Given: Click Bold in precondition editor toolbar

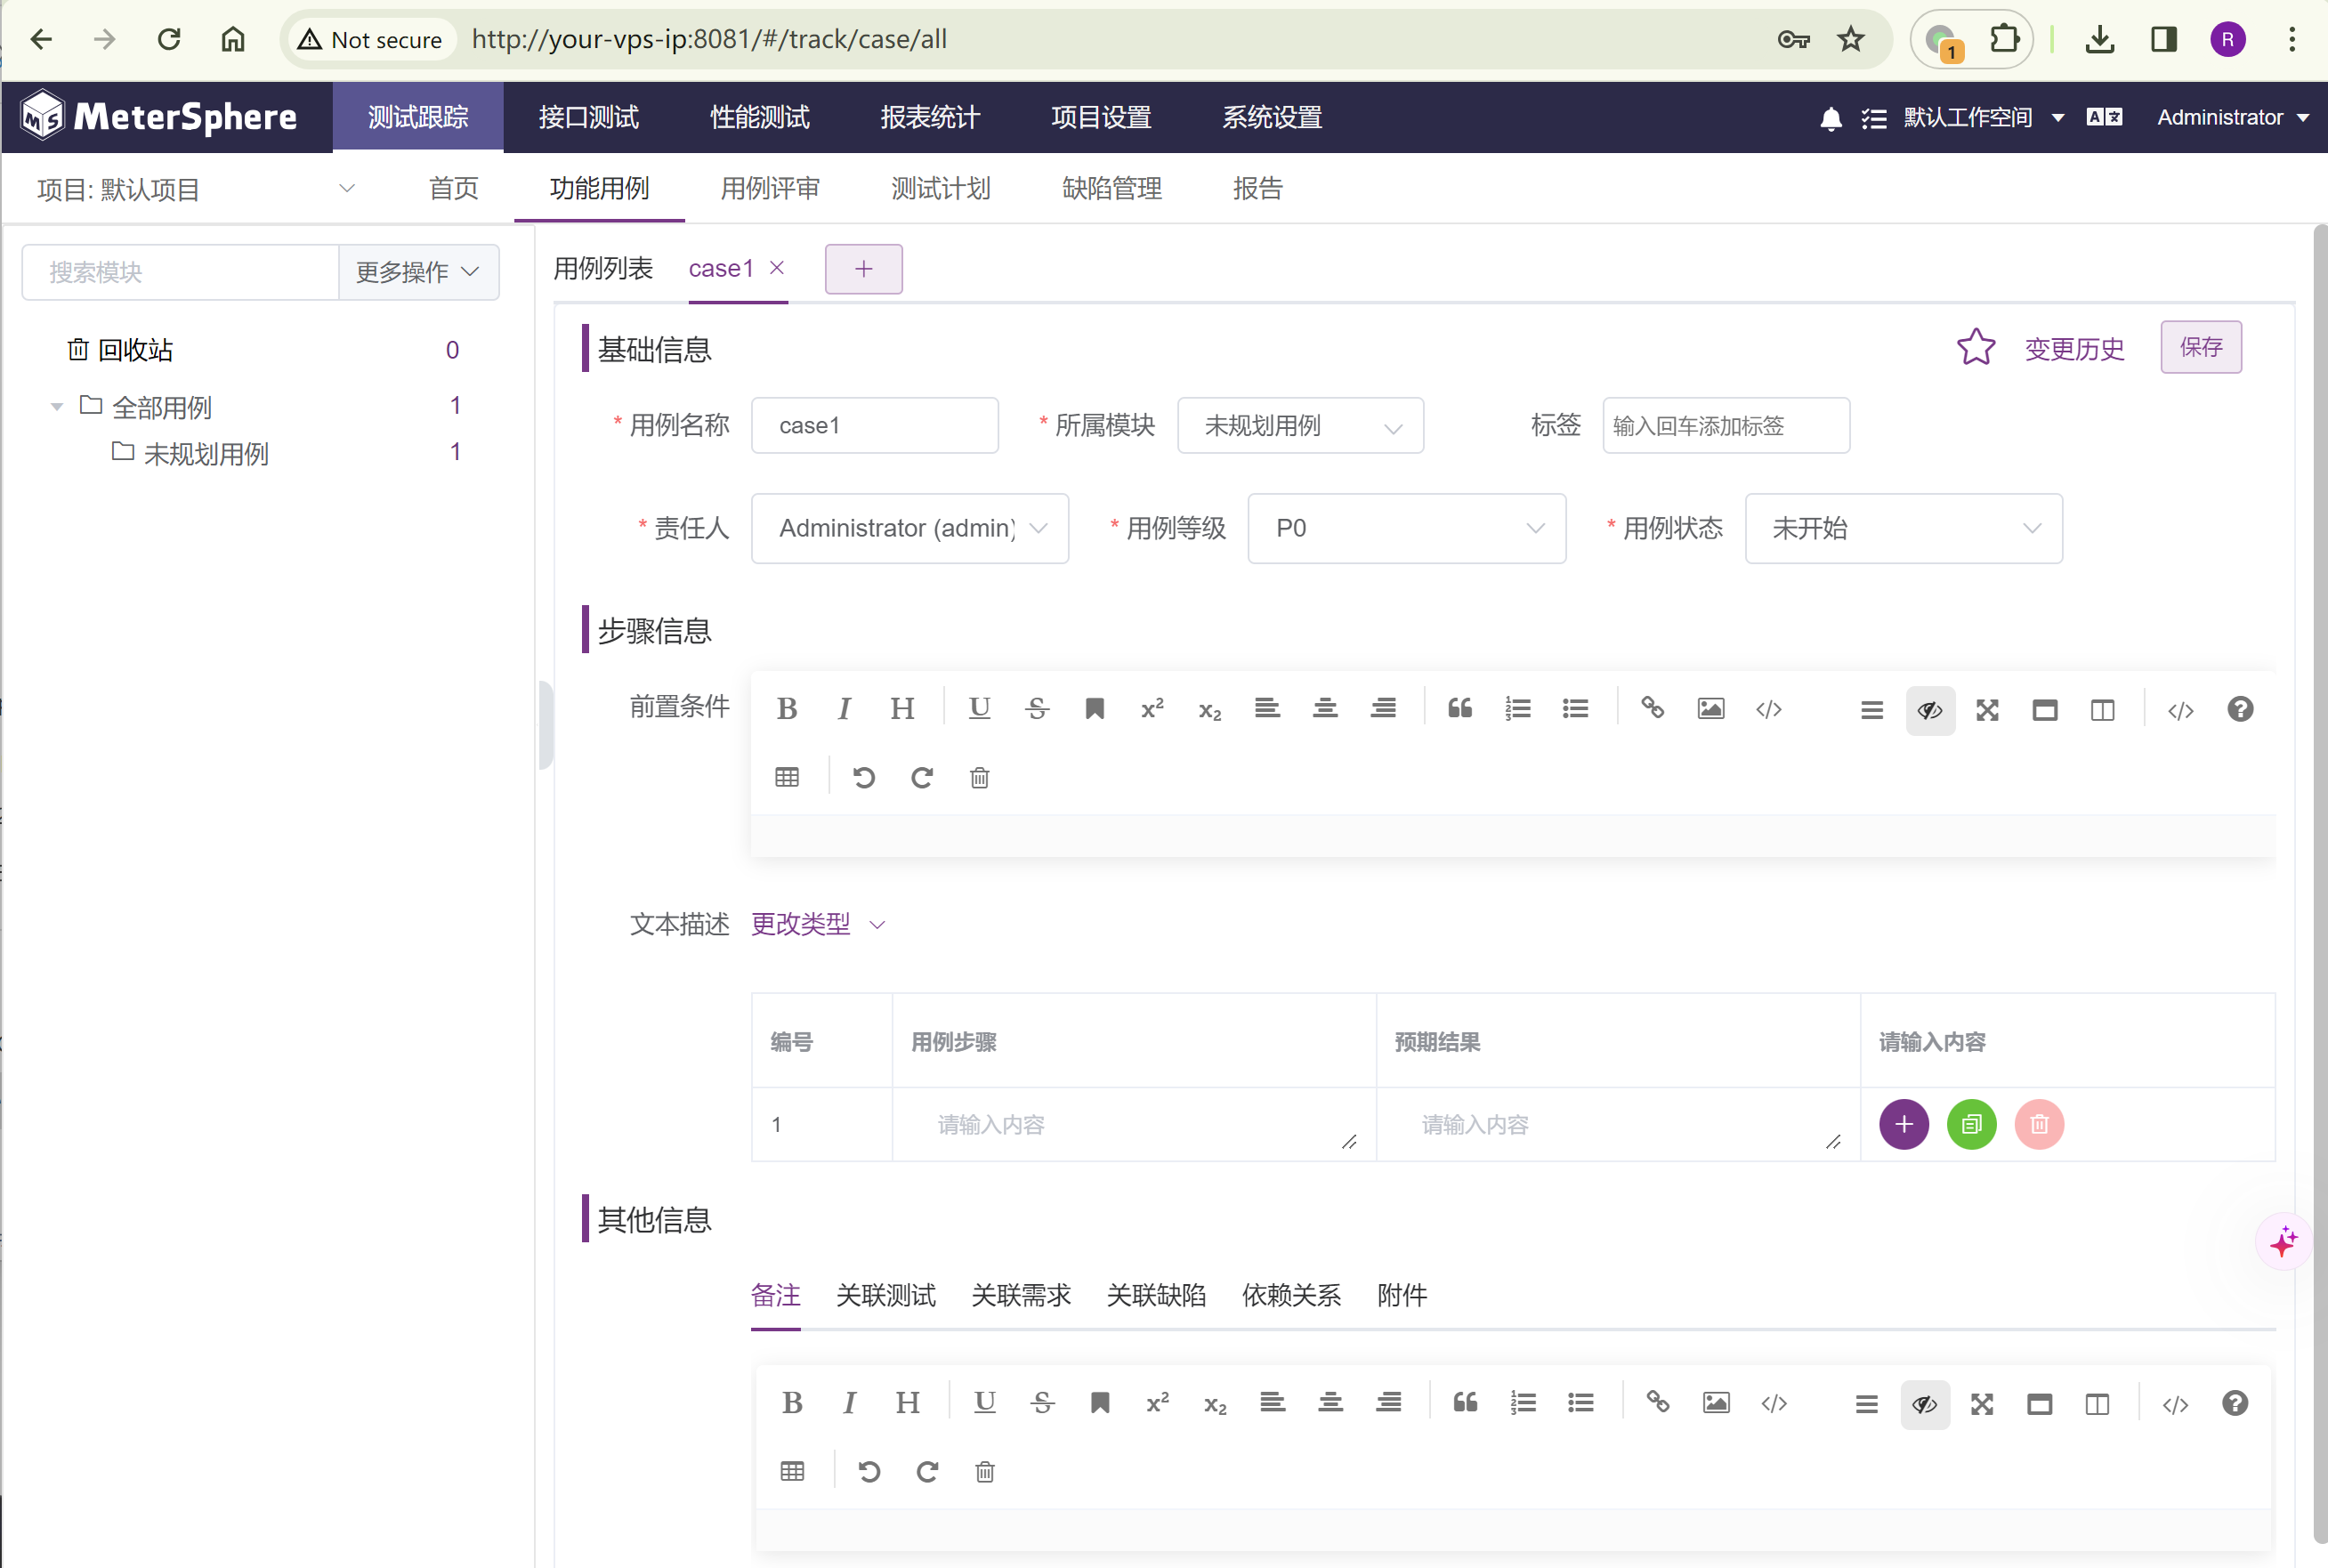Looking at the screenshot, I should (x=787, y=709).
